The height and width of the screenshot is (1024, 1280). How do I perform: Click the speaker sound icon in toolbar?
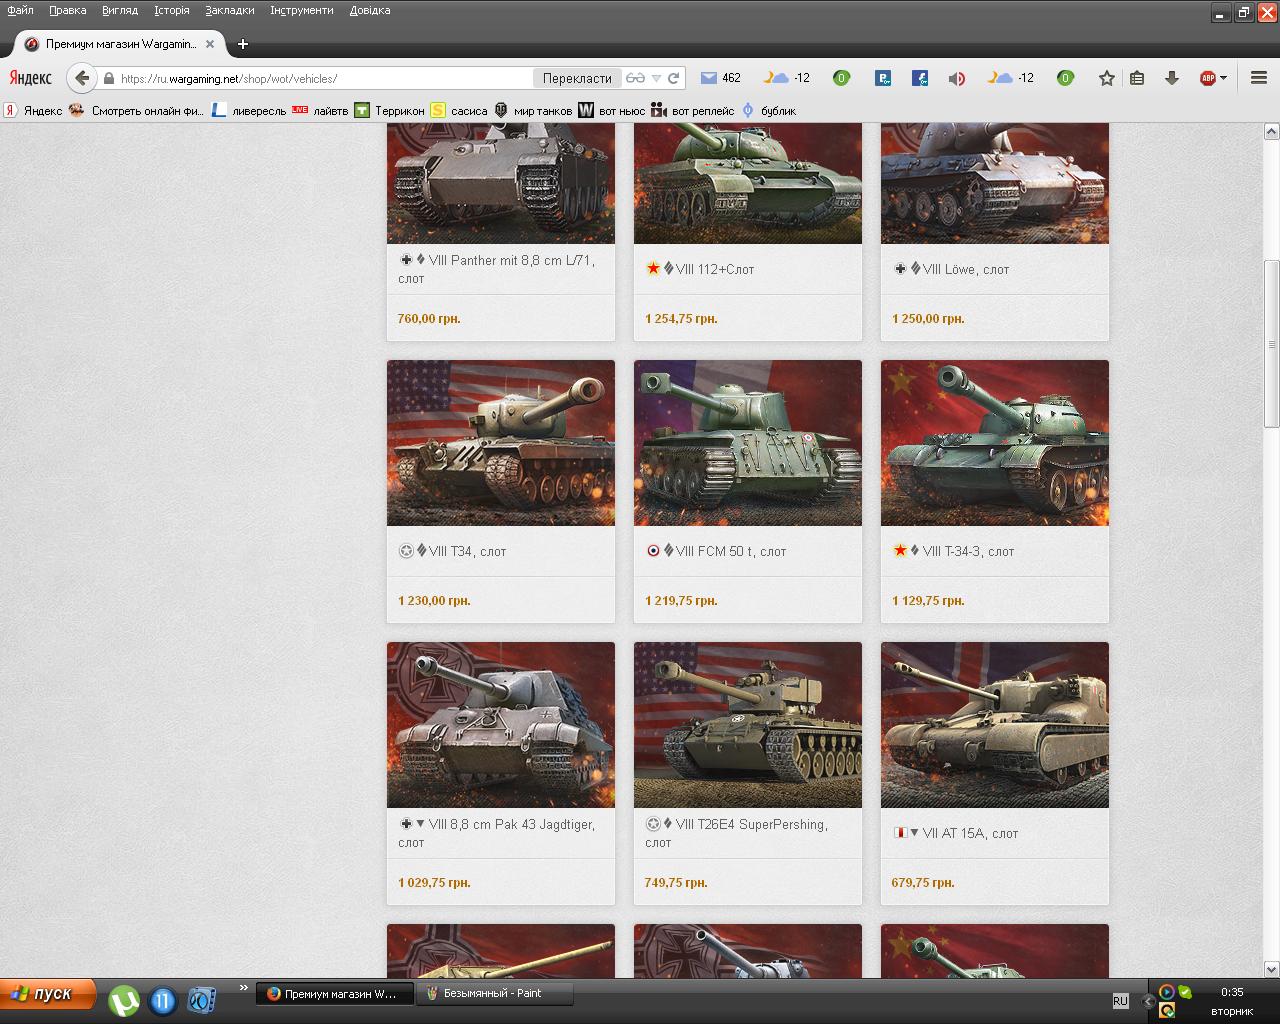click(x=957, y=78)
